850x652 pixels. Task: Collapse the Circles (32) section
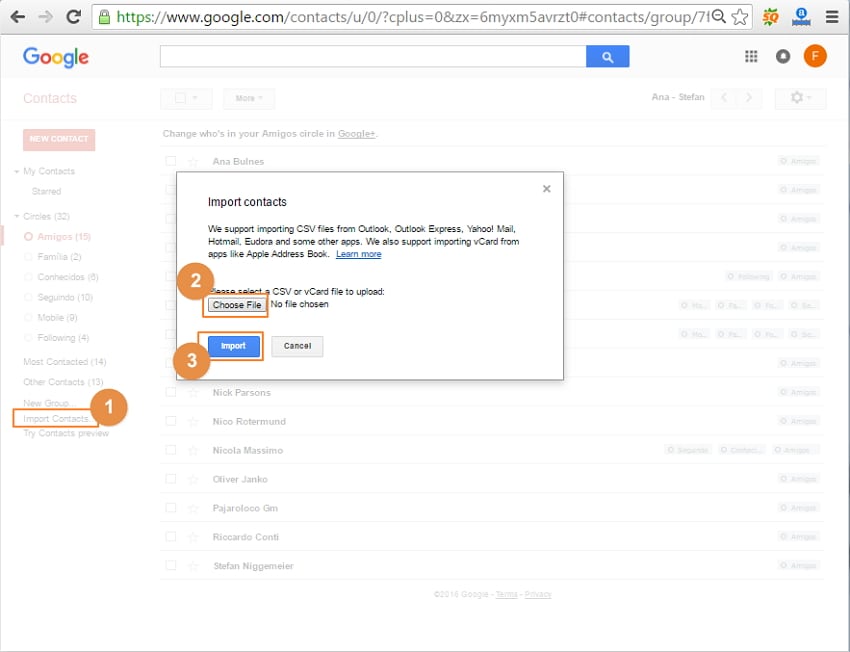[17, 216]
